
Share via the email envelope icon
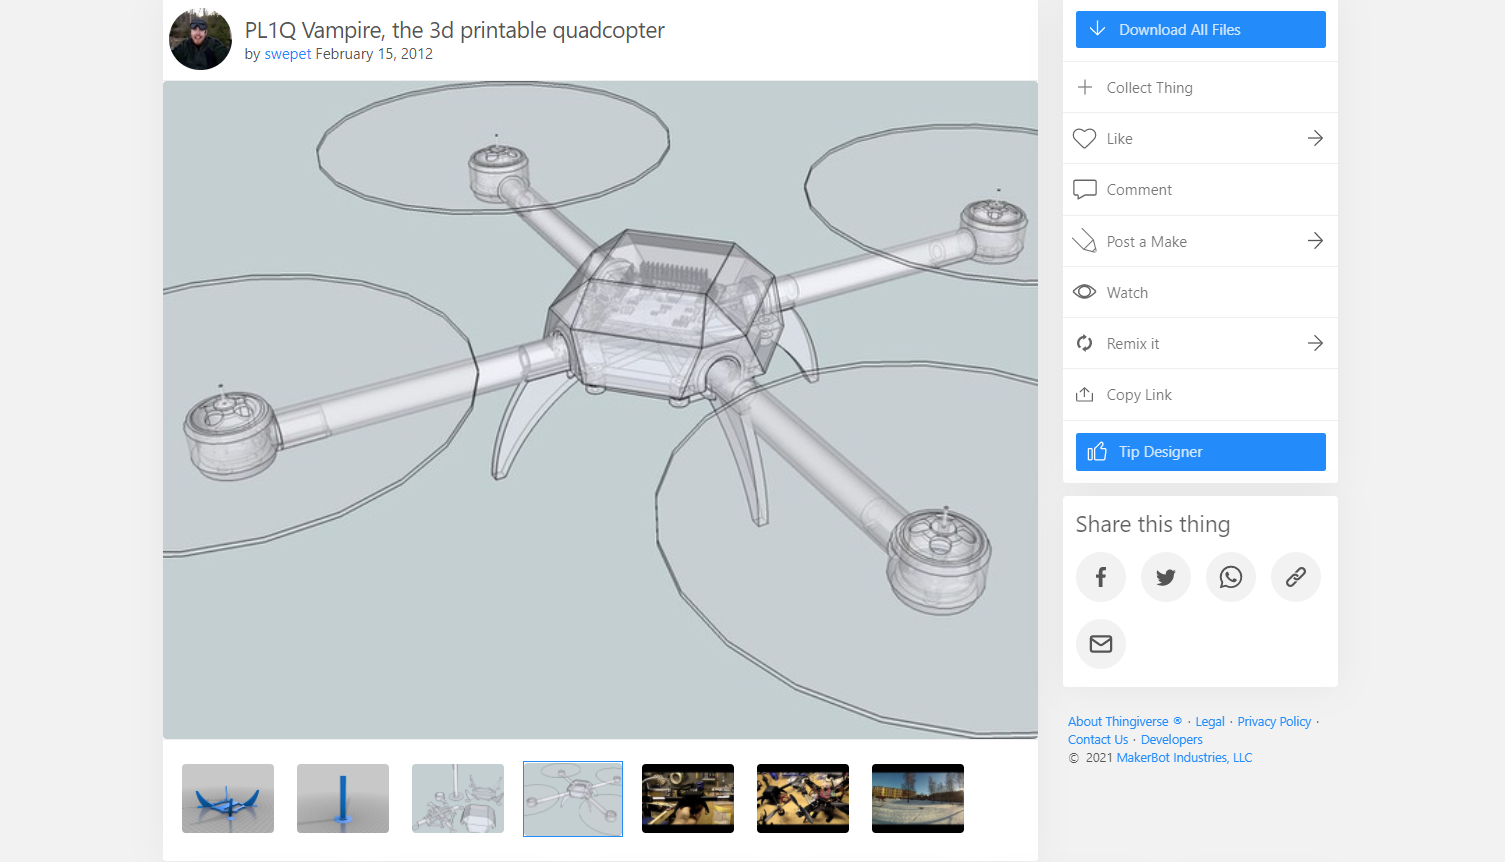1101,644
